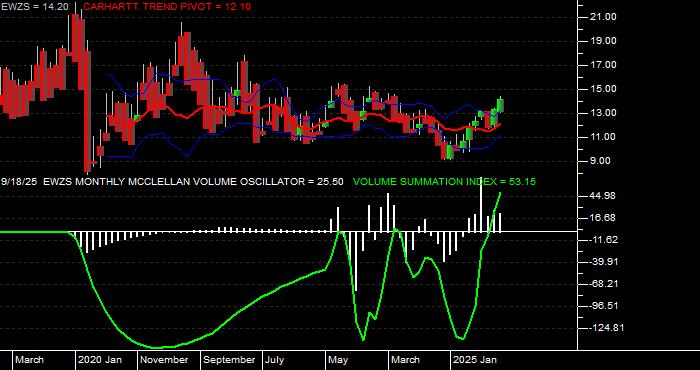
Task: Select the 19.00 price axis value
Action: pos(603,41)
